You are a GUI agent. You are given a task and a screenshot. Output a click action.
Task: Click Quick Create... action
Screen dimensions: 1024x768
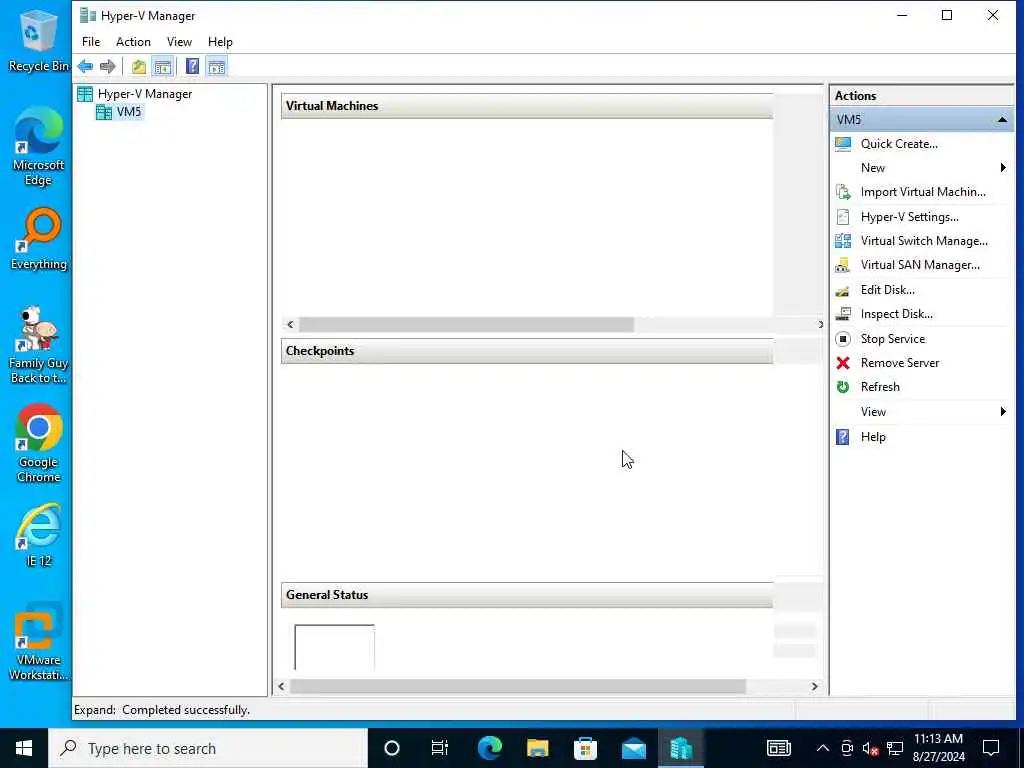(899, 144)
